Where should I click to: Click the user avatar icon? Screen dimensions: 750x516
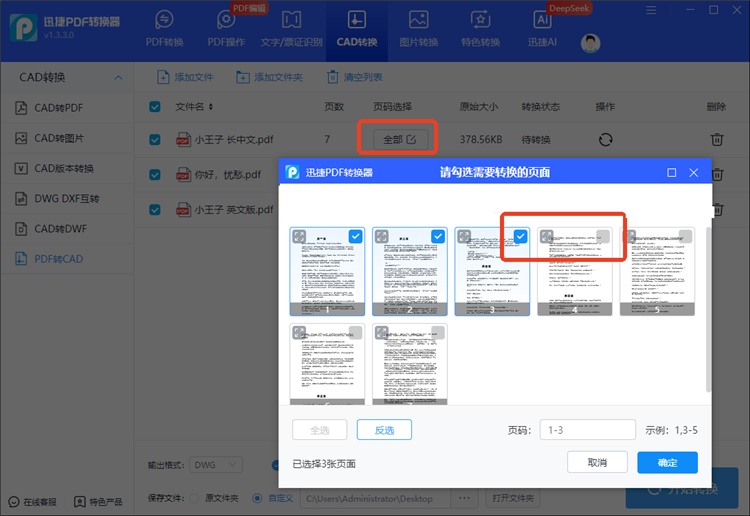(x=590, y=43)
